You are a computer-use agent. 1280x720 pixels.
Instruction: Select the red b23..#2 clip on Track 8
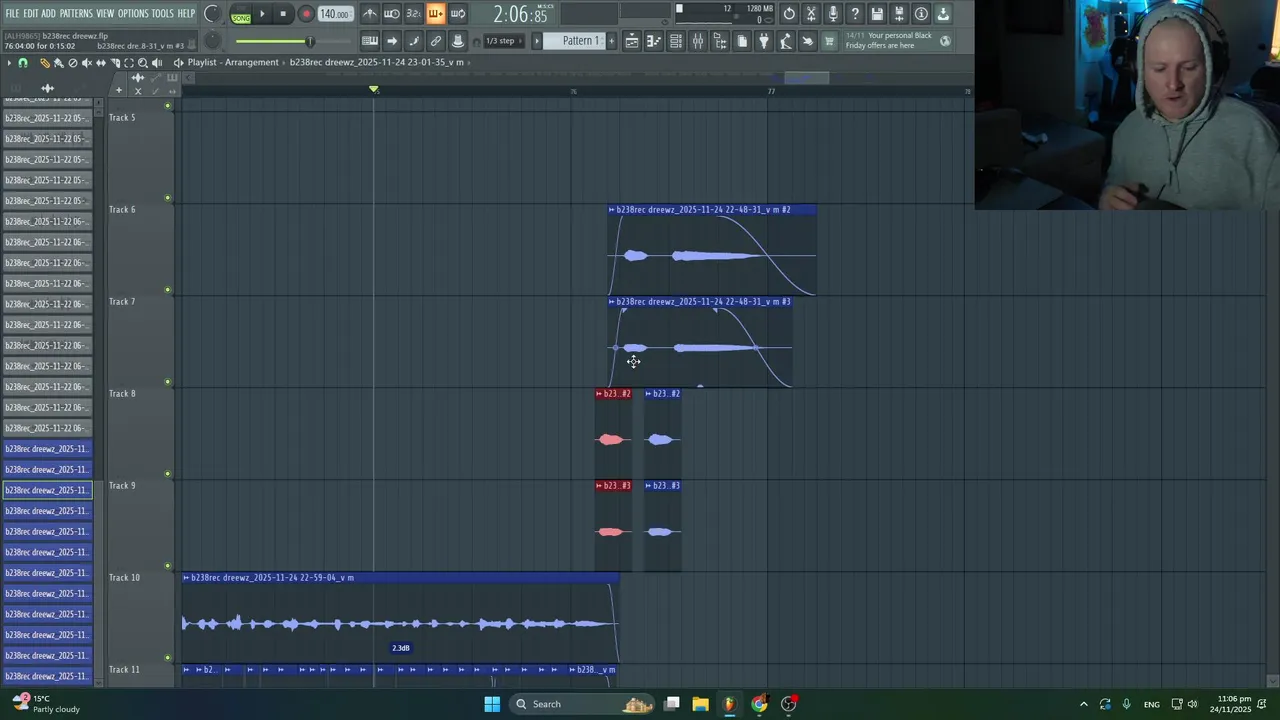point(613,432)
